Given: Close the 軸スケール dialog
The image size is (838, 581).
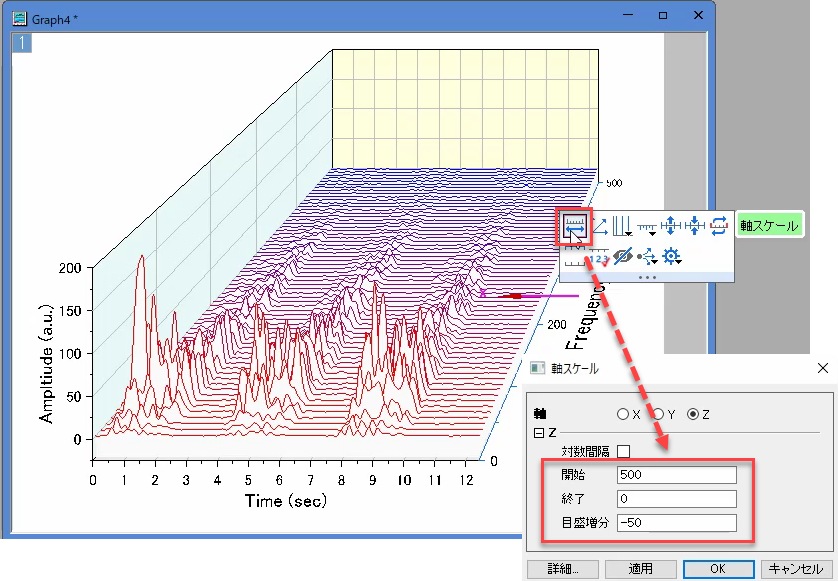Looking at the screenshot, I should coord(823,368).
